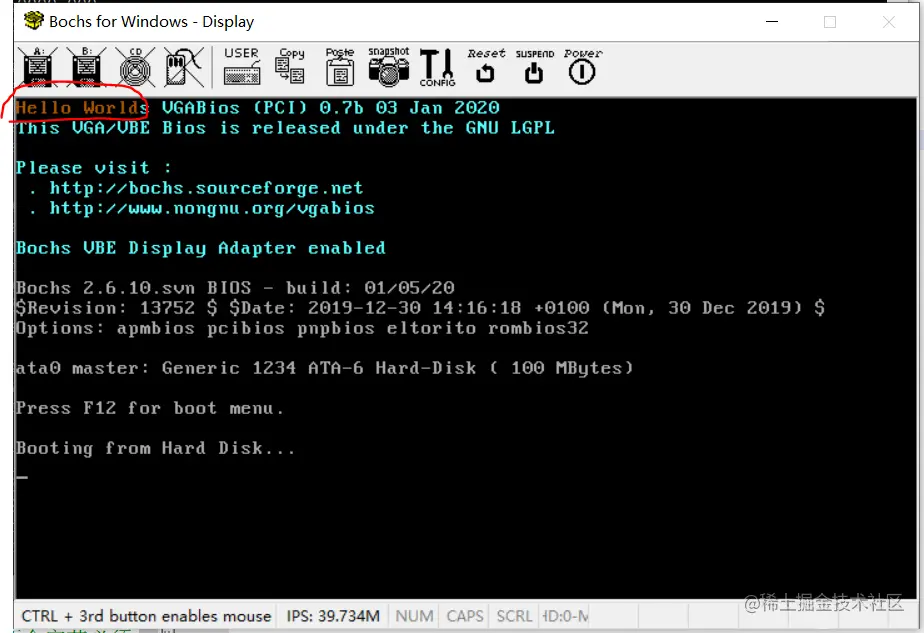Image resolution: width=924 pixels, height=633 pixels.
Task: Click the Power button icon
Action: tap(582, 67)
